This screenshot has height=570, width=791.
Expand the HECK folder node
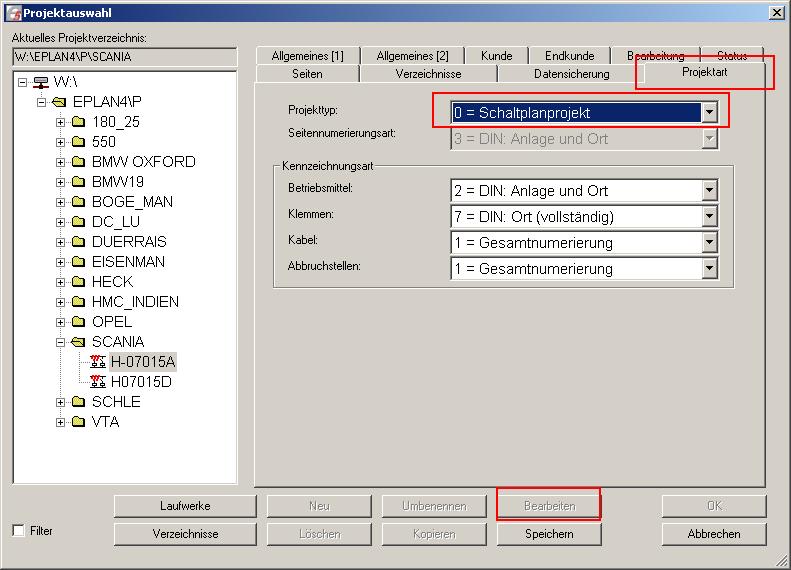pos(61,282)
